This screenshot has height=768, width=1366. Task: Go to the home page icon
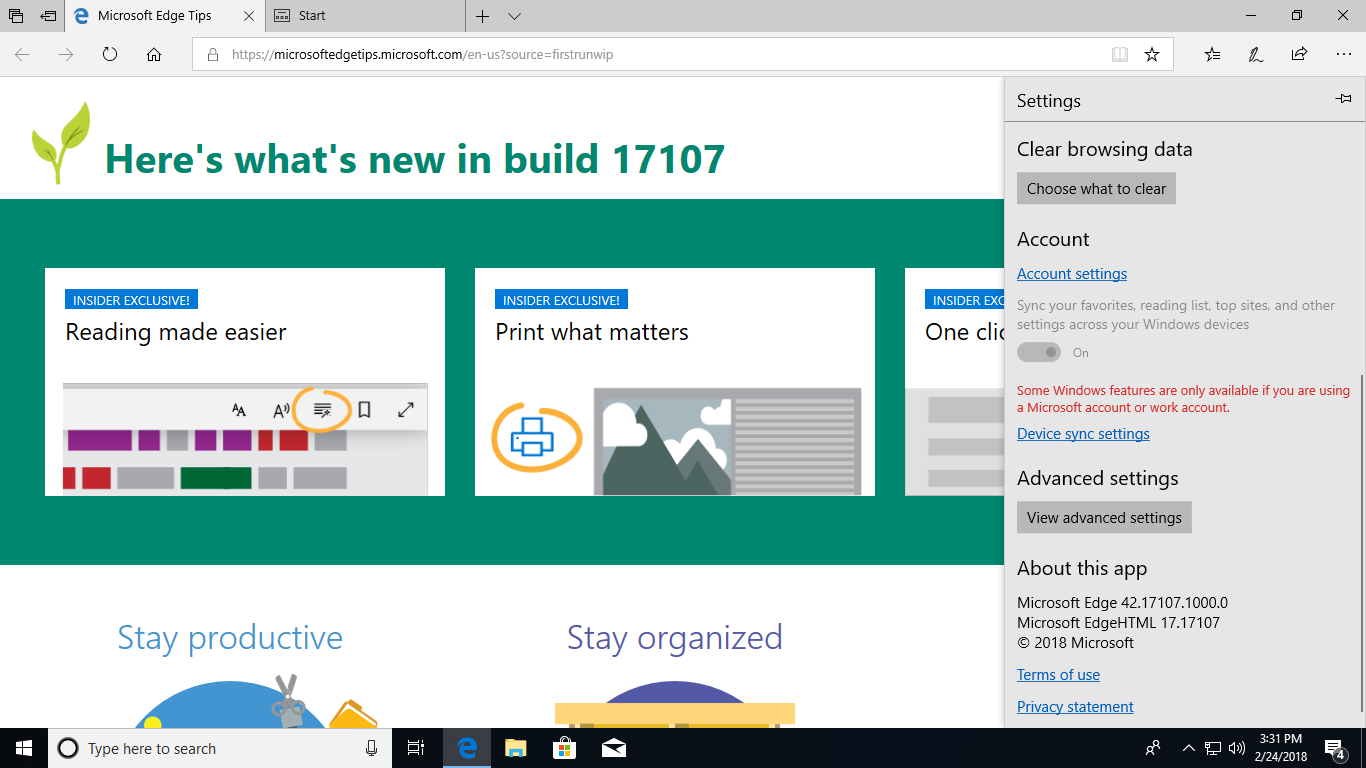[154, 55]
